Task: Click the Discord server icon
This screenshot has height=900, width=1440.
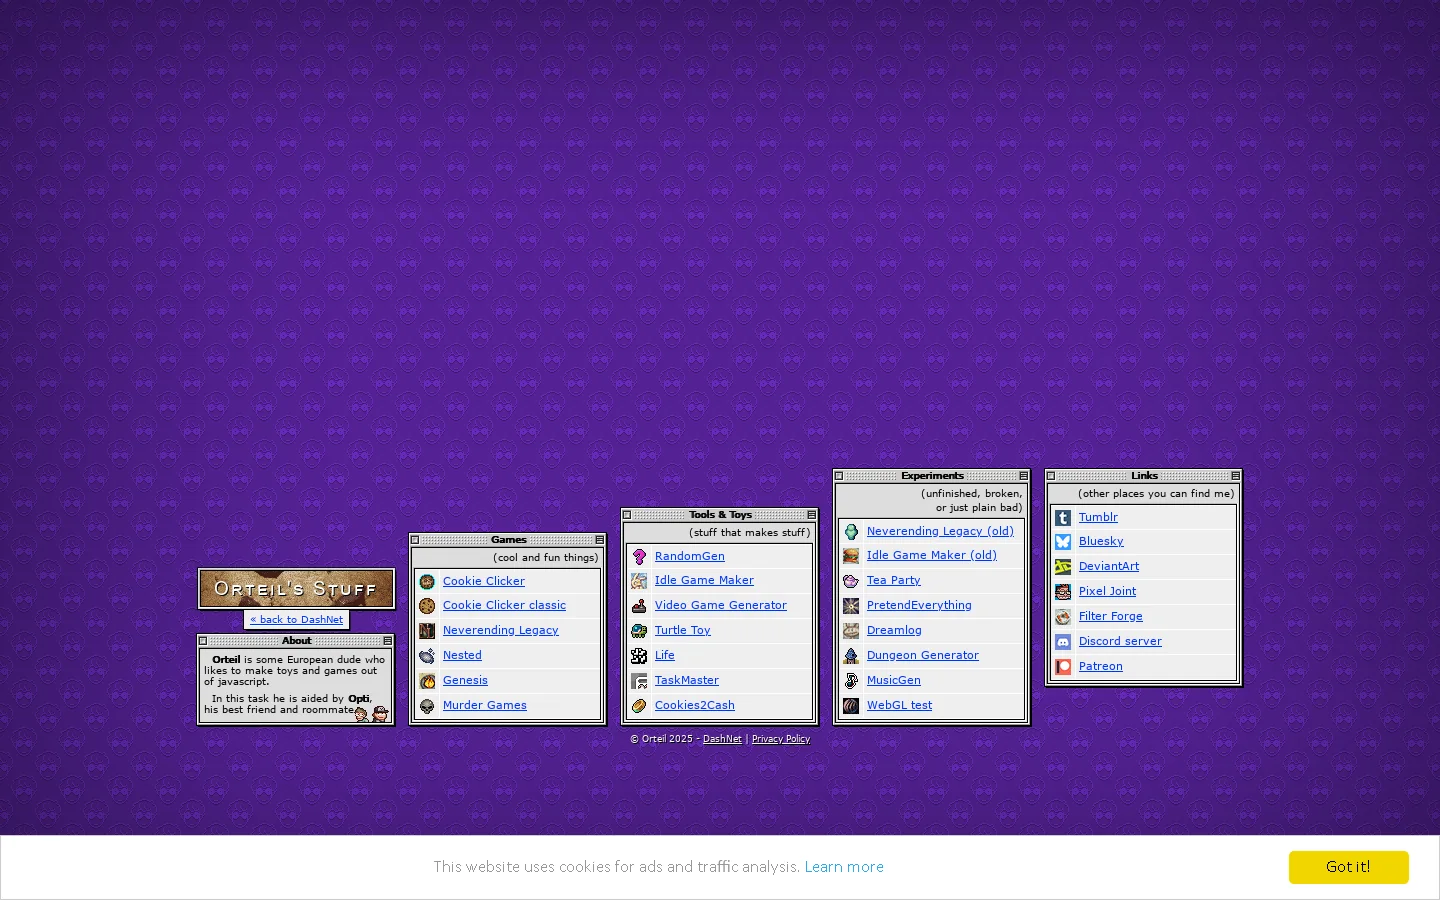Action: coord(1063,642)
